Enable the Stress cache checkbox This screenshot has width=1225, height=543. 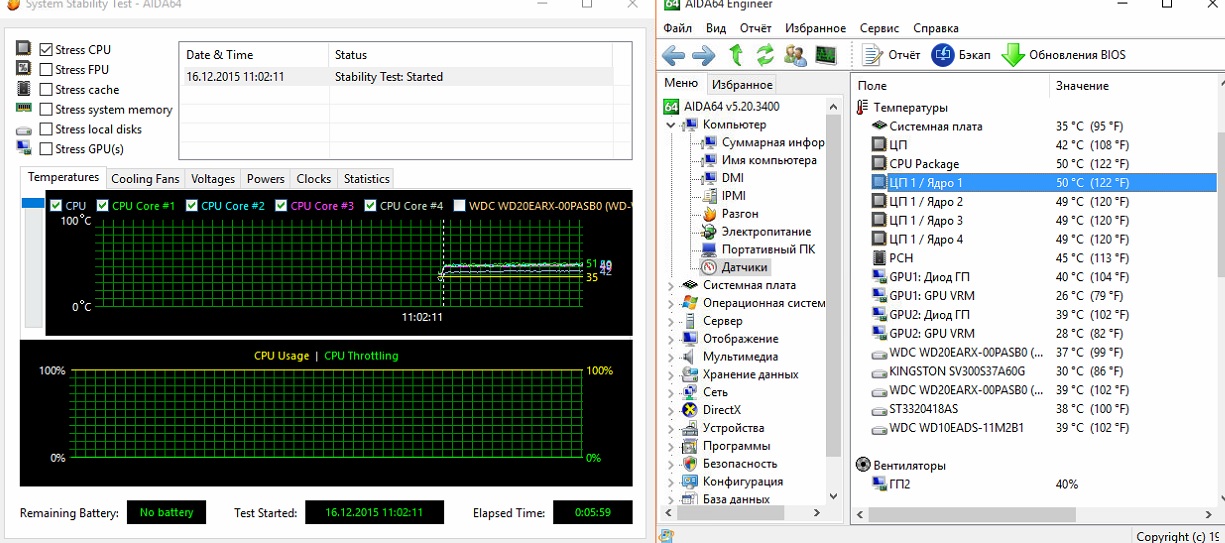[x=46, y=89]
